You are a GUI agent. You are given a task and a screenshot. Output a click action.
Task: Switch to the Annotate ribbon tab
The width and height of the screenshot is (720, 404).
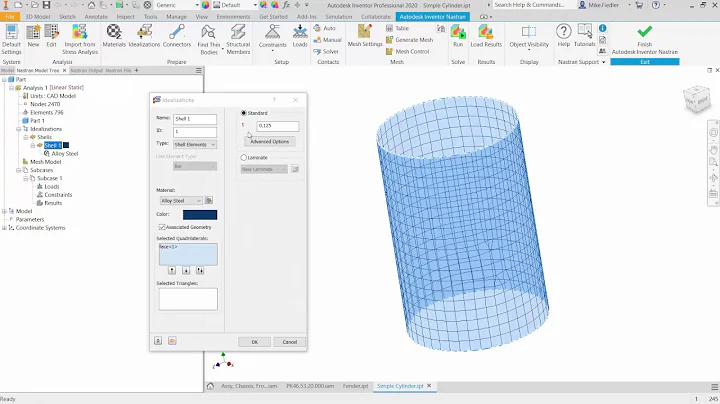96,17
